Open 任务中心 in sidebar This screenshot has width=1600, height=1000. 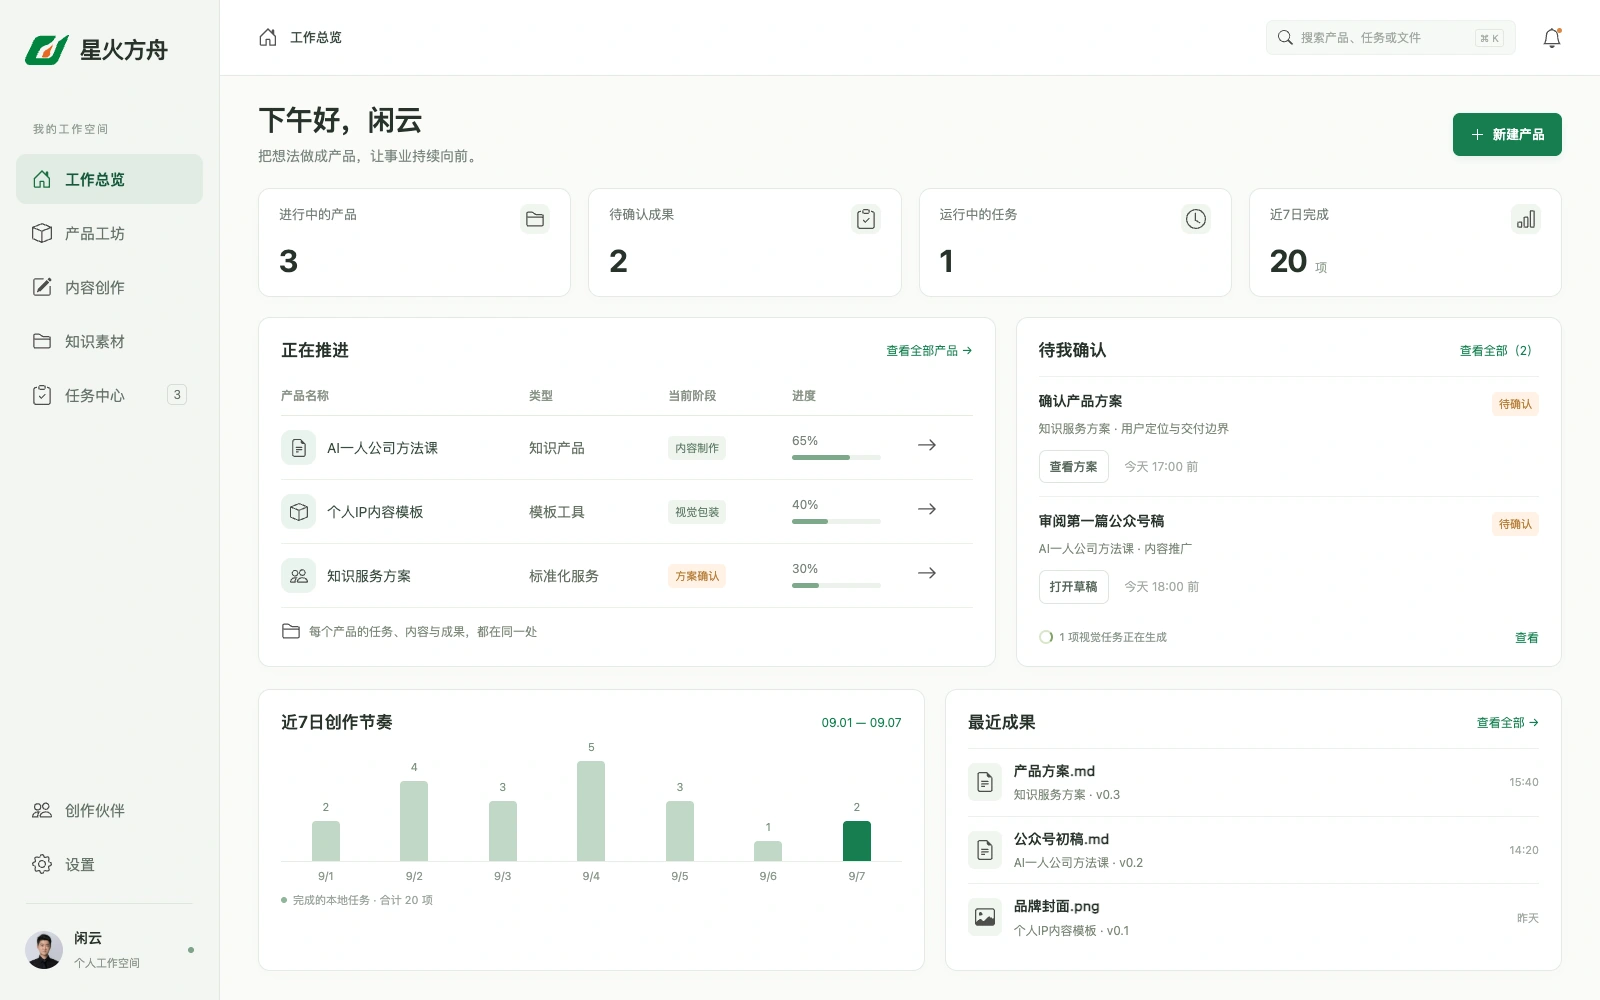[x=109, y=395]
